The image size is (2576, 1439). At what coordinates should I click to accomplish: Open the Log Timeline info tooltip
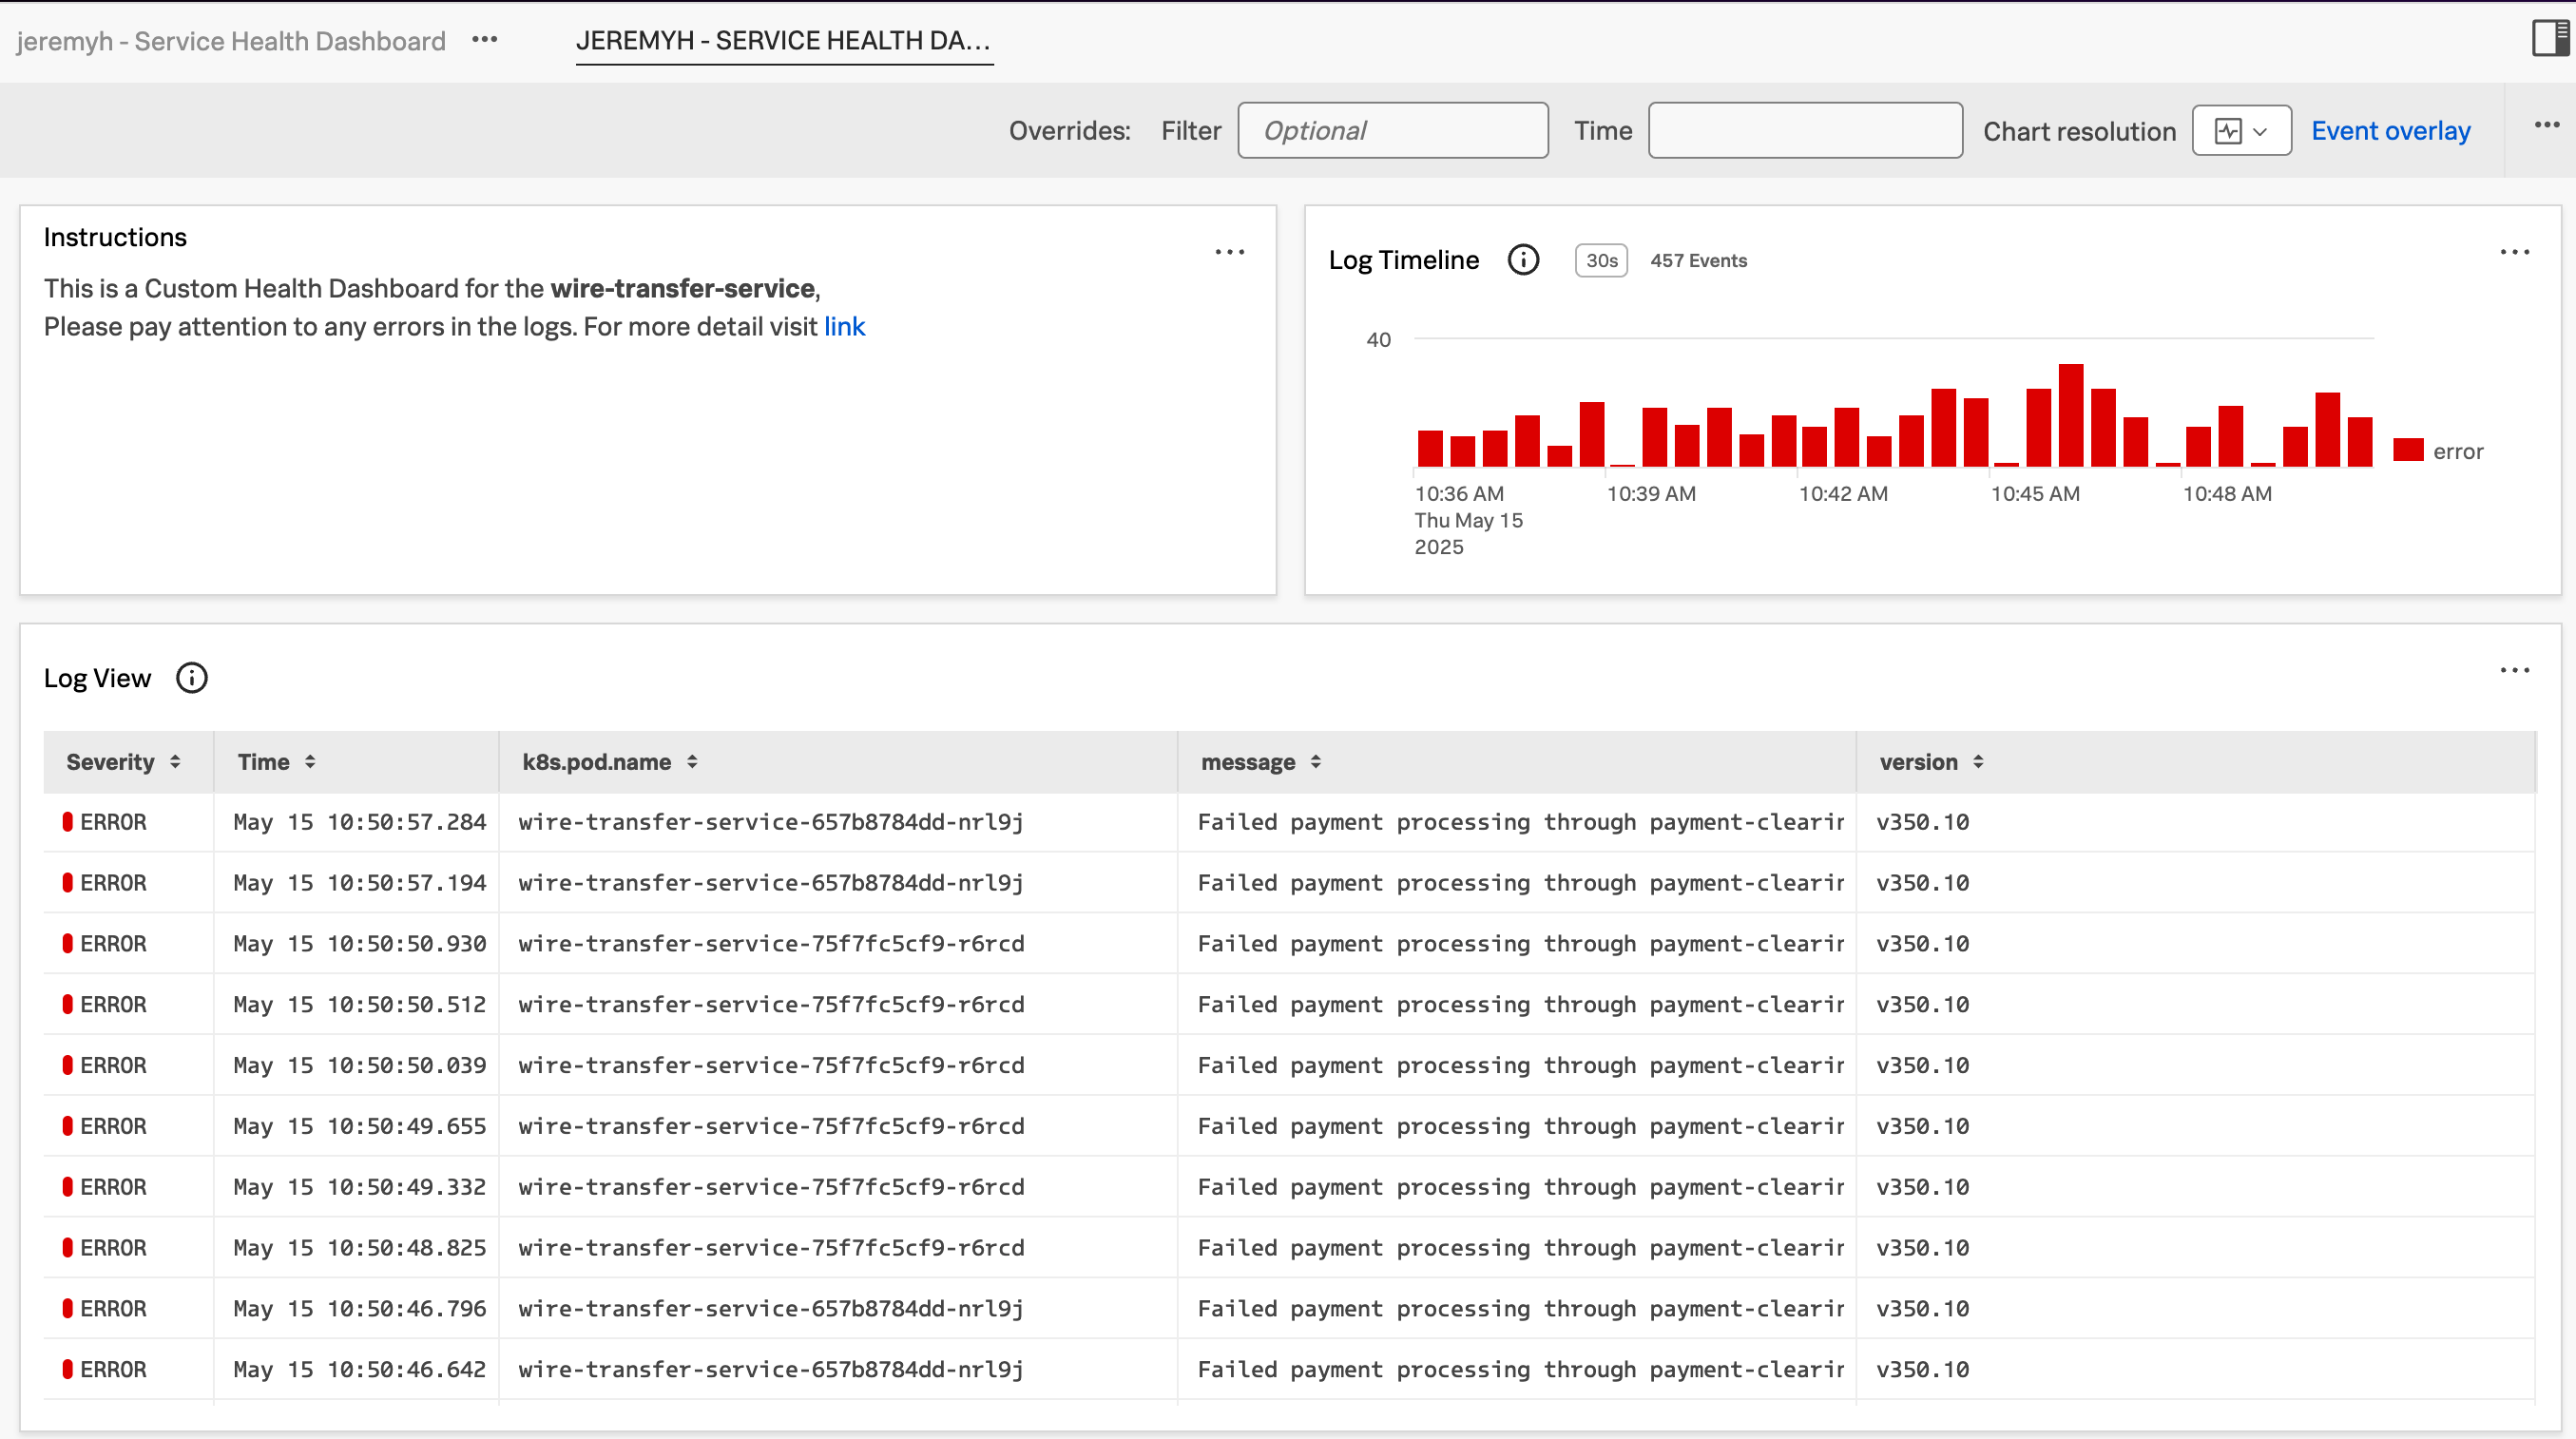click(x=1522, y=259)
